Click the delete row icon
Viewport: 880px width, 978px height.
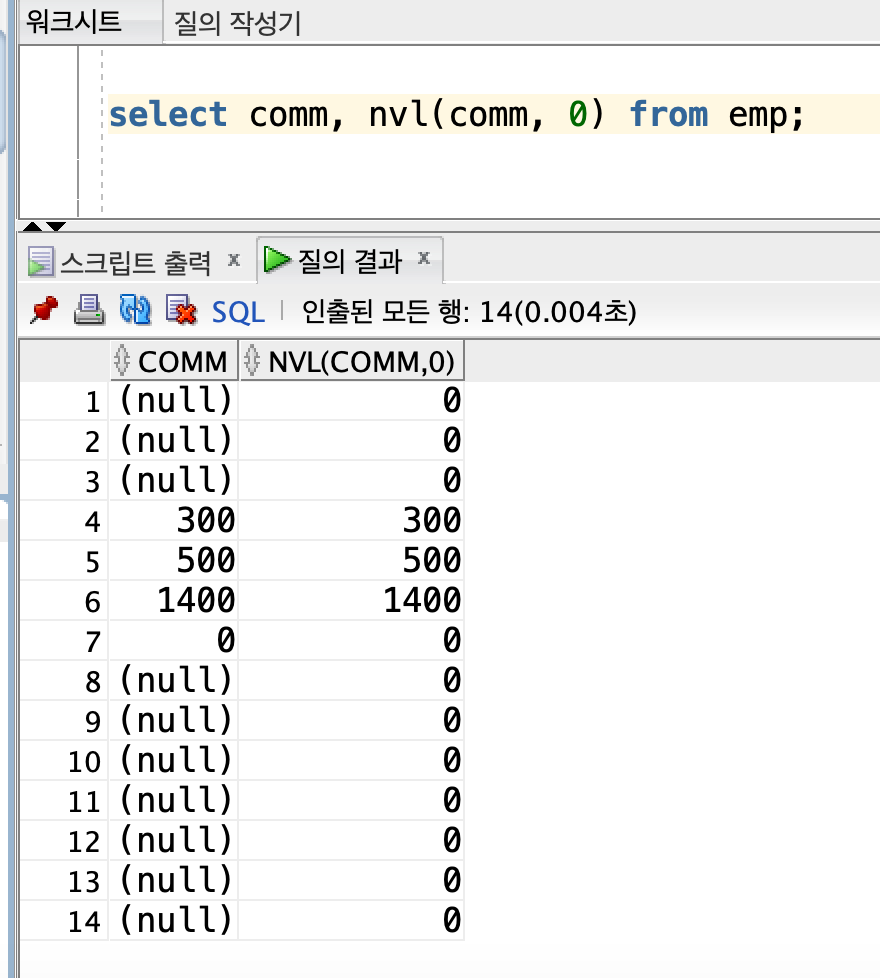[181, 311]
